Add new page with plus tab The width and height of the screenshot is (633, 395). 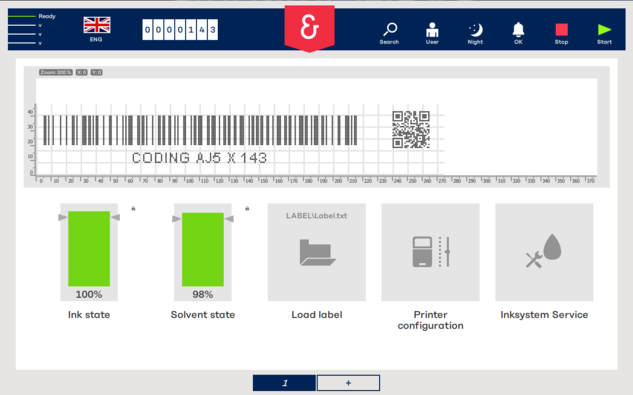tap(348, 383)
